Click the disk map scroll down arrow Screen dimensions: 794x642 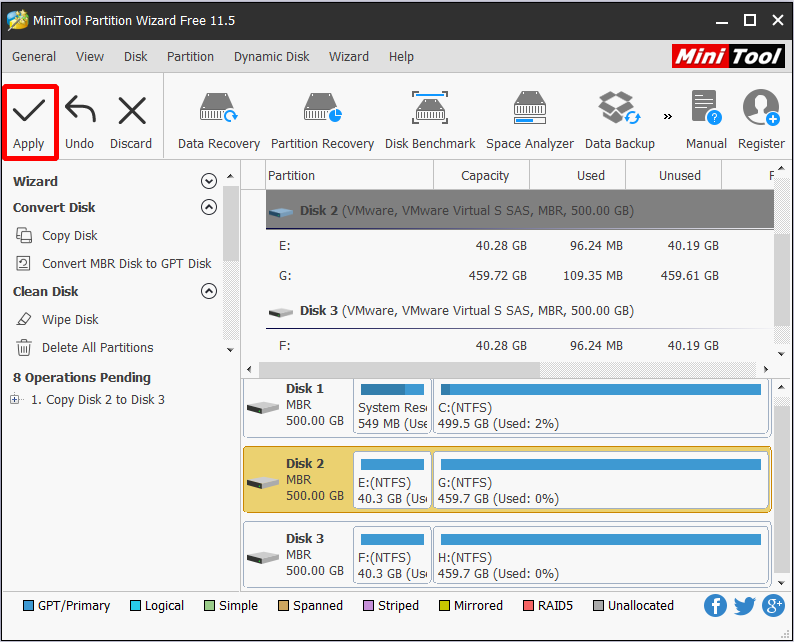[x=781, y=583]
